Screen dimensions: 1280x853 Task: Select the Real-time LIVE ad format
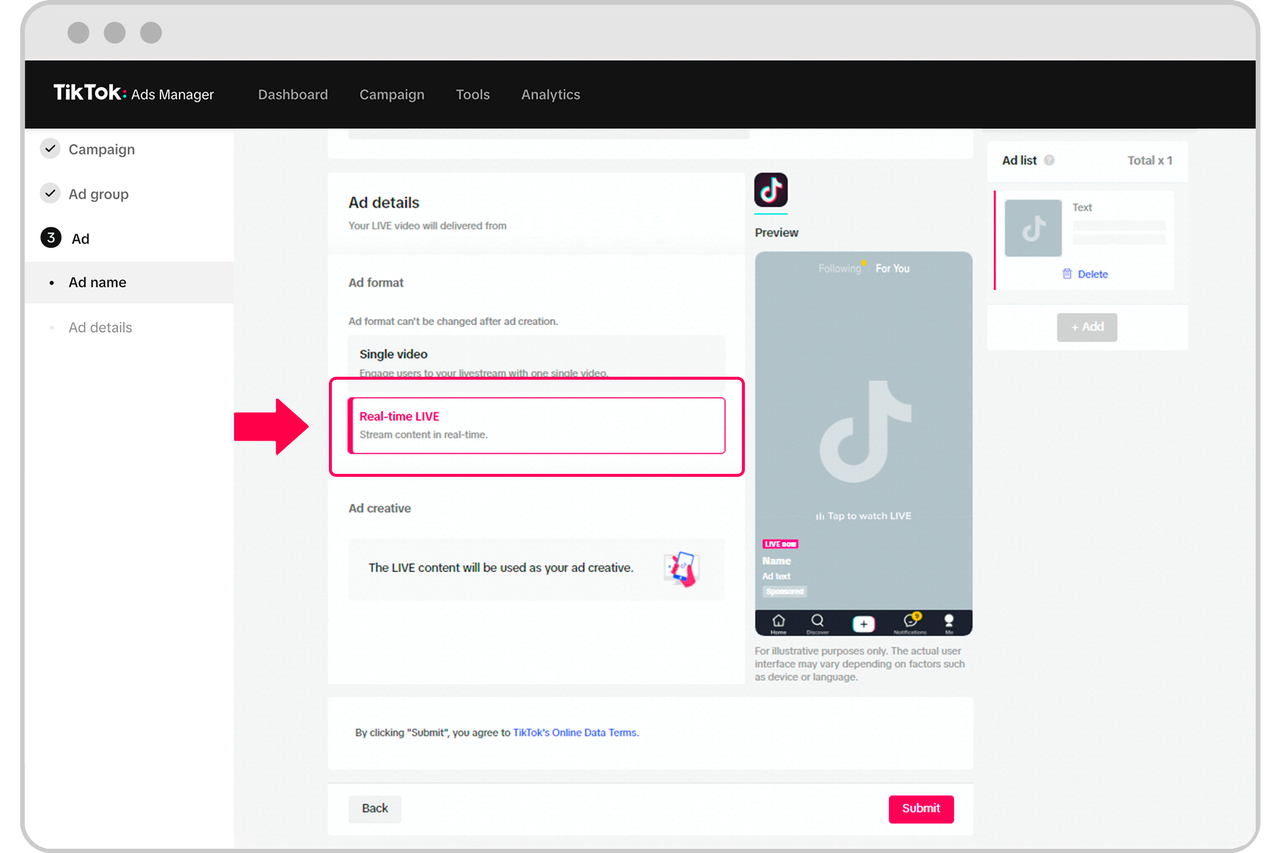pyautogui.click(x=537, y=424)
